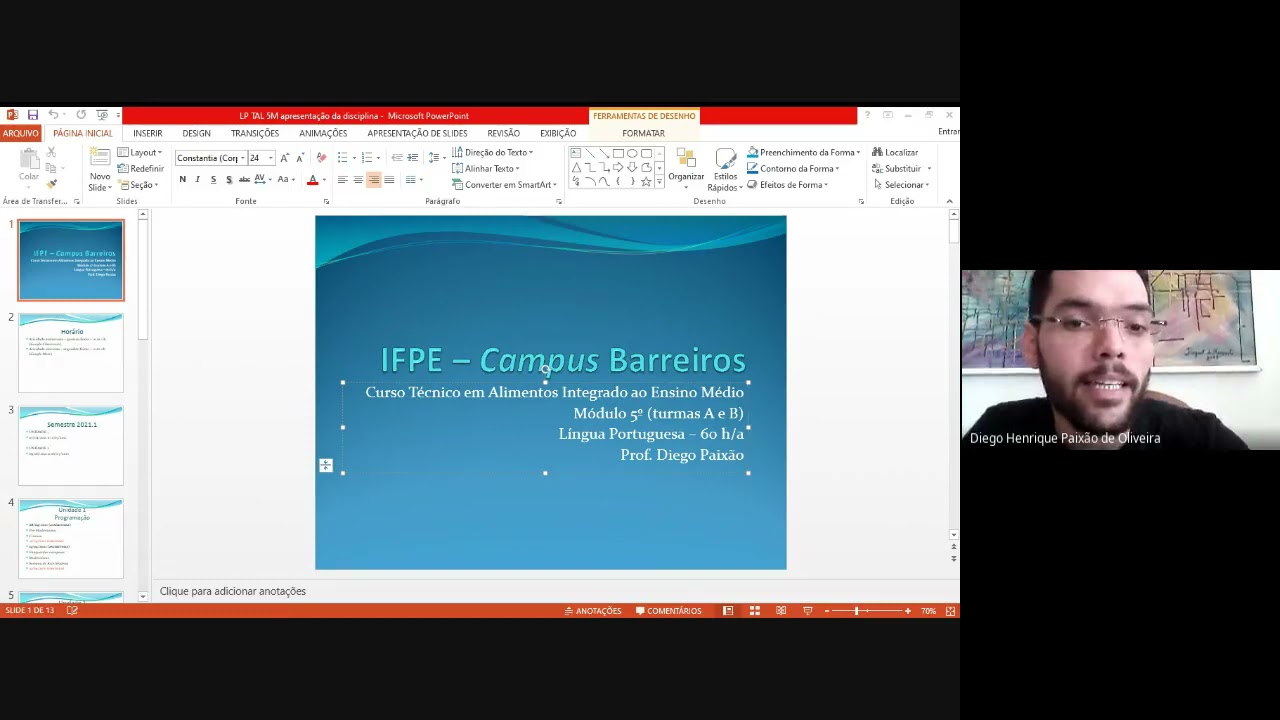The width and height of the screenshot is (1280, 720).
Task: Toggle bold (N) formatting
Action: [182, 180]
